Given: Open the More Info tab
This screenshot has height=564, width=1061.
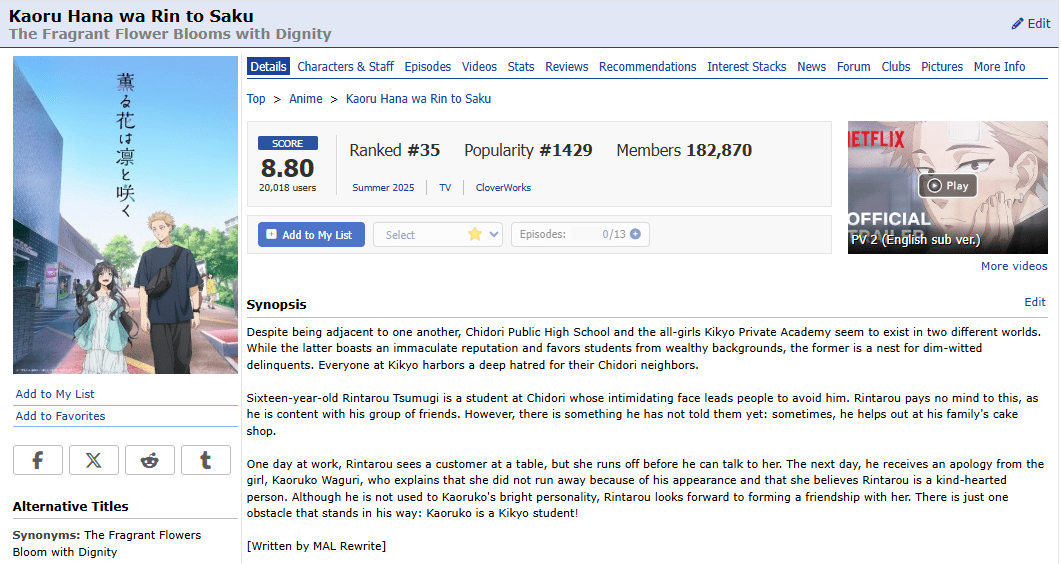Looking at the screenshot, I should (999, 66).
